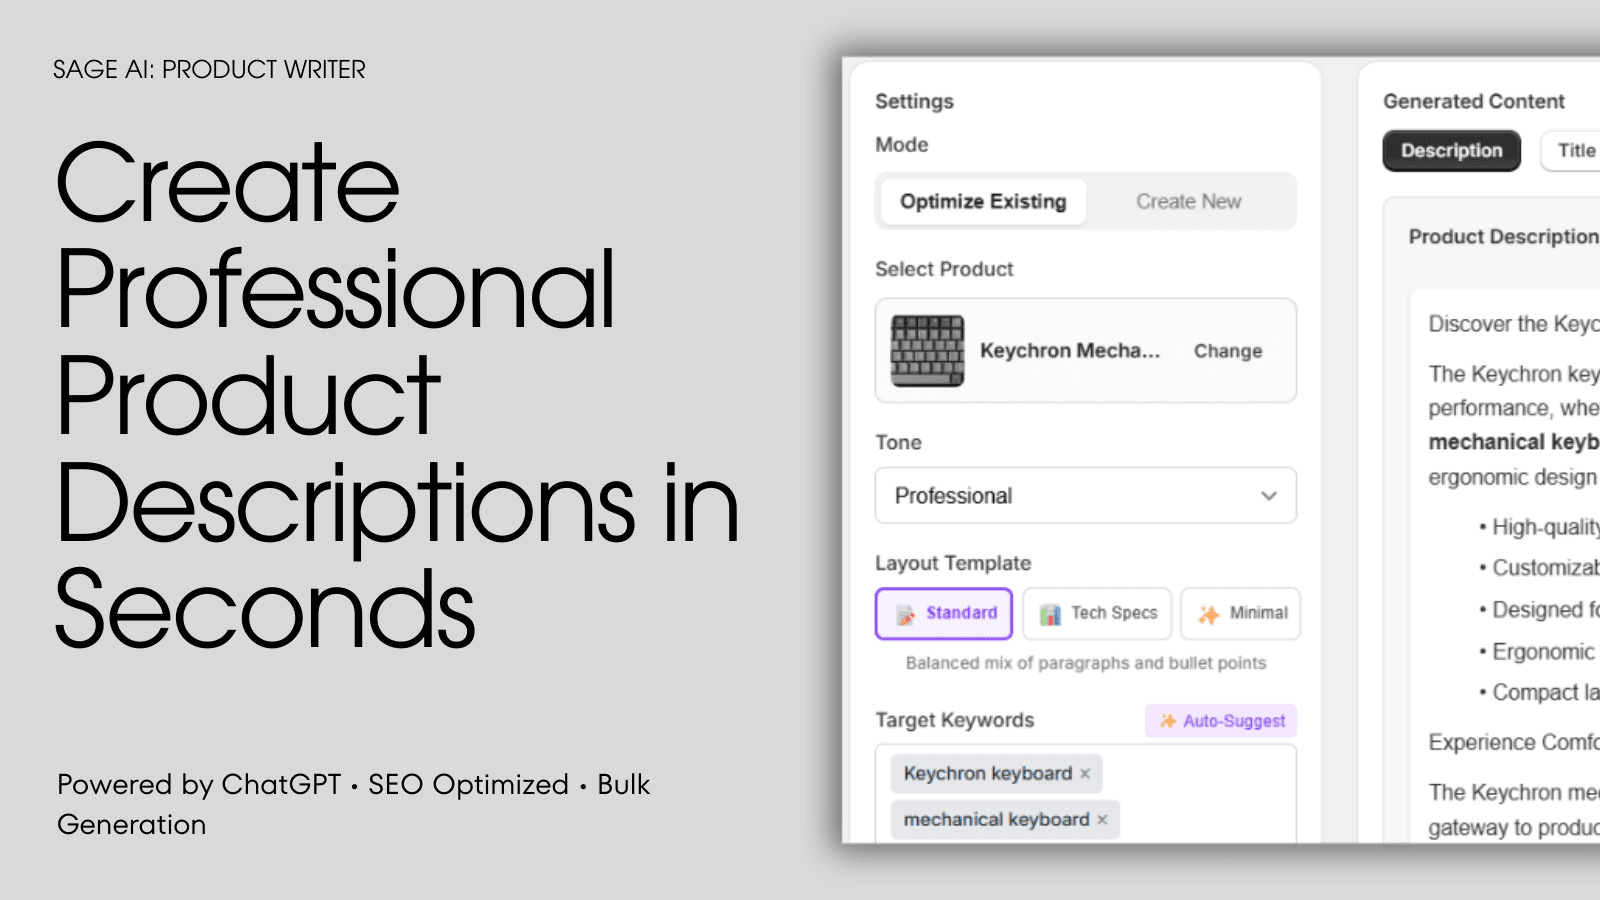Click the Standard layout template icon
The height and width of the screenshot is (900, 1600).
[905, 614]
